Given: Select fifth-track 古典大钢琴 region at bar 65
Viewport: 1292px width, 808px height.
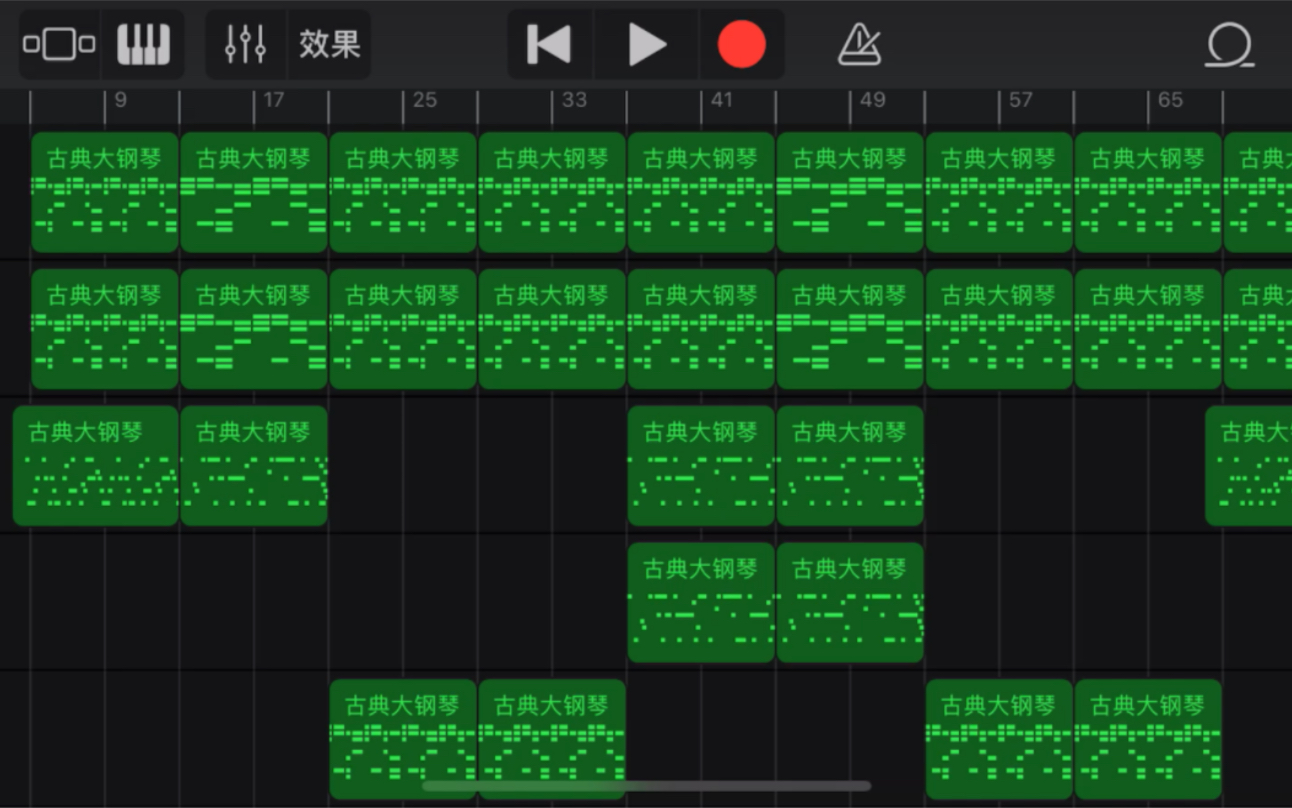Looking at the screenshot, I should click(x=1148, y=740).
